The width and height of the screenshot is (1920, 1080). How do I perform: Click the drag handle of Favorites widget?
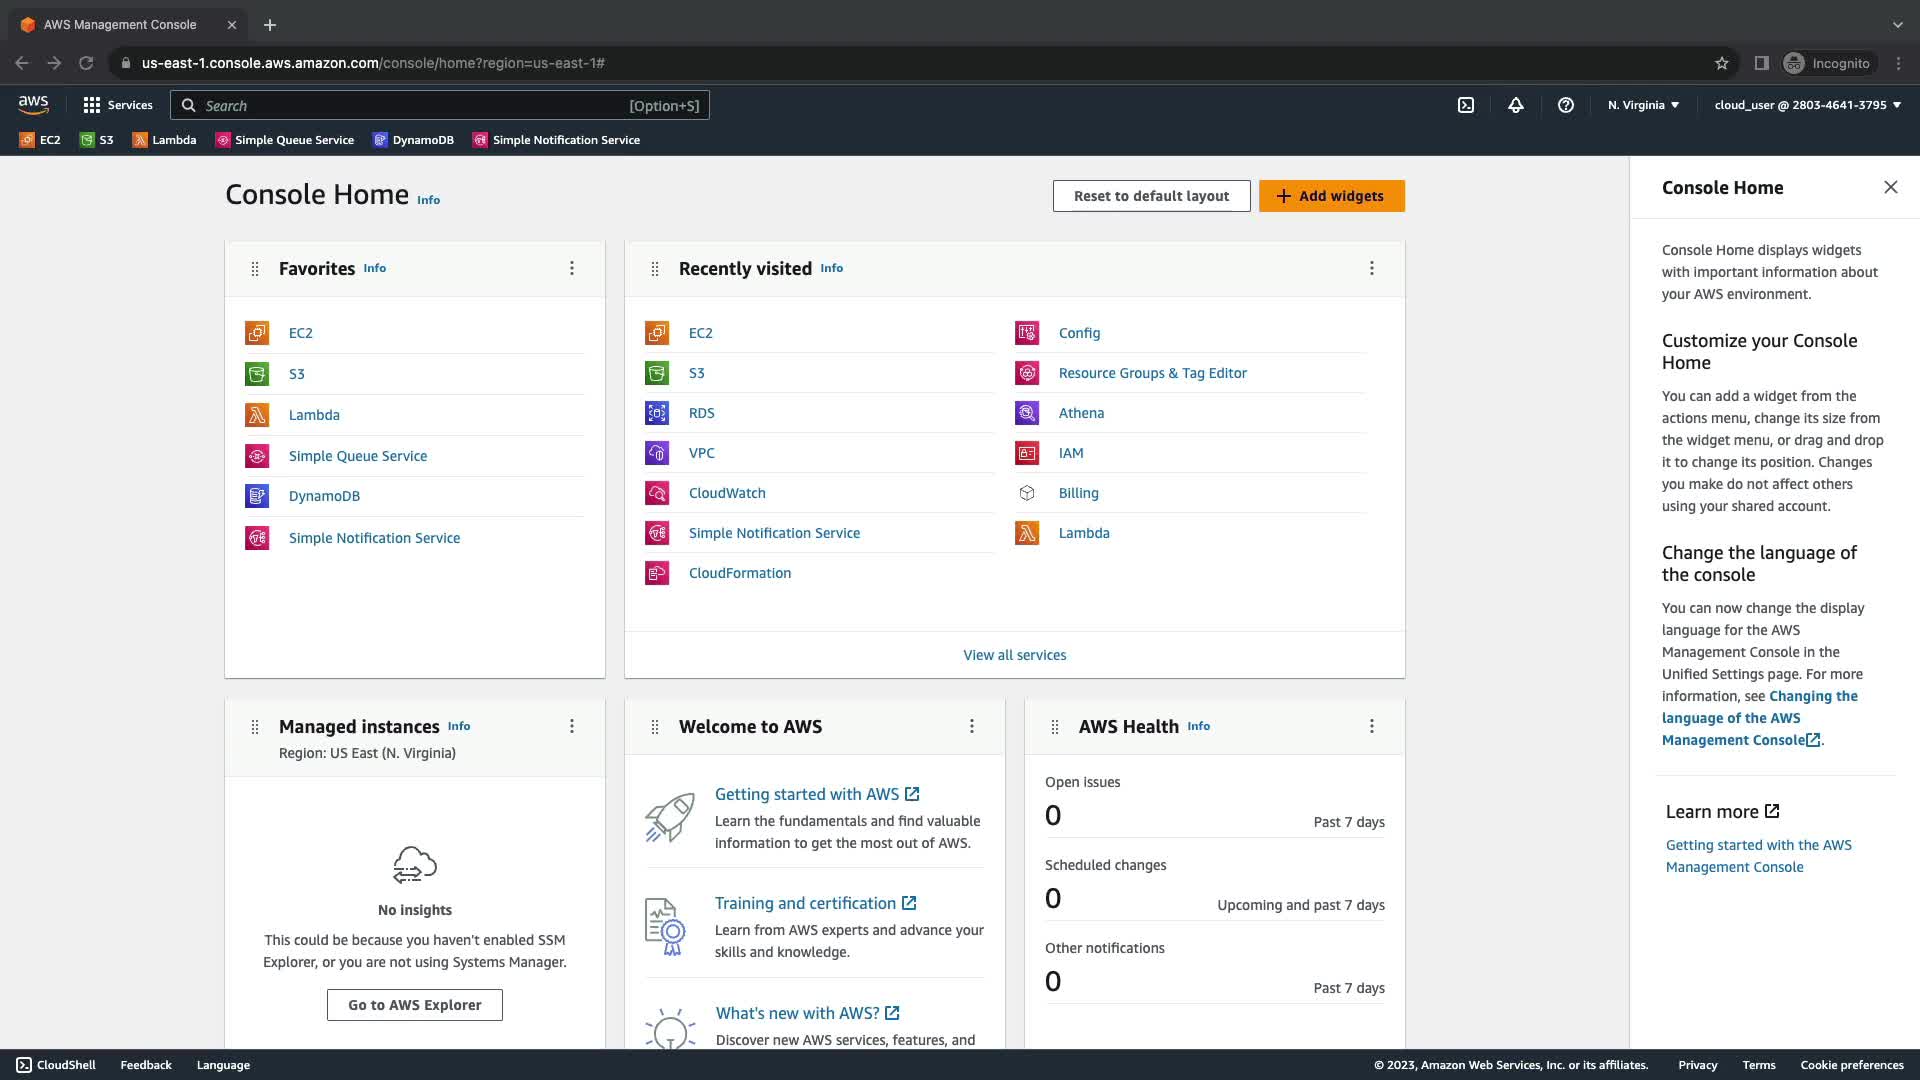coord(255,269)
